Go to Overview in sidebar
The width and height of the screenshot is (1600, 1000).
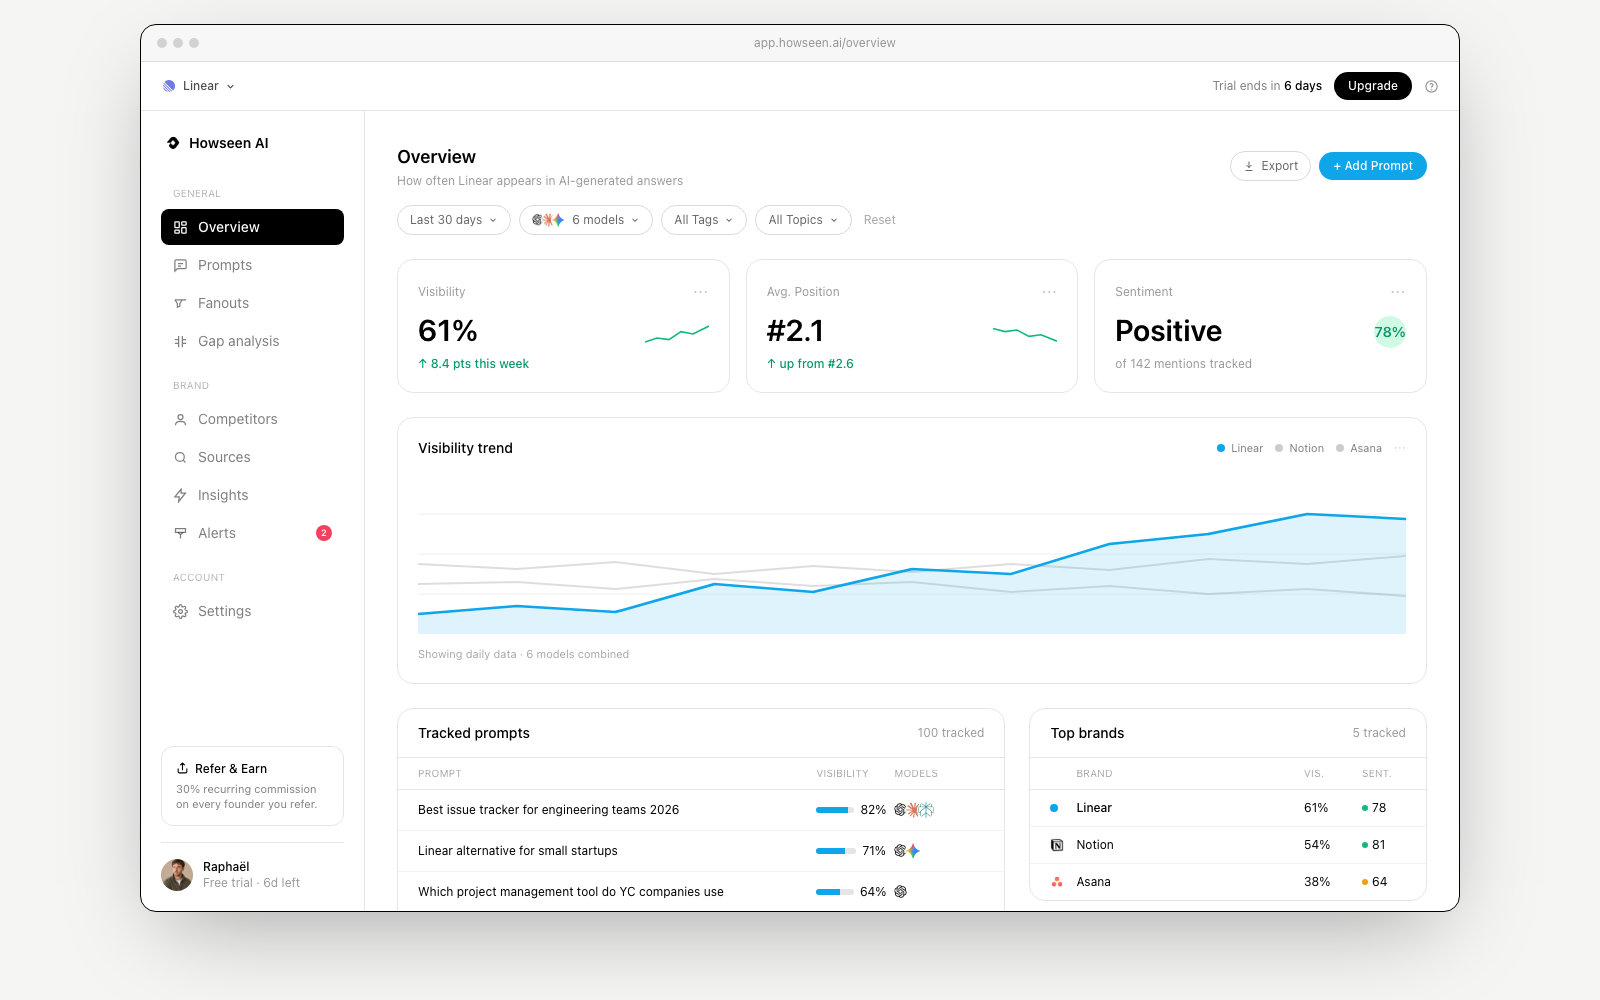[x=252, y=227]
